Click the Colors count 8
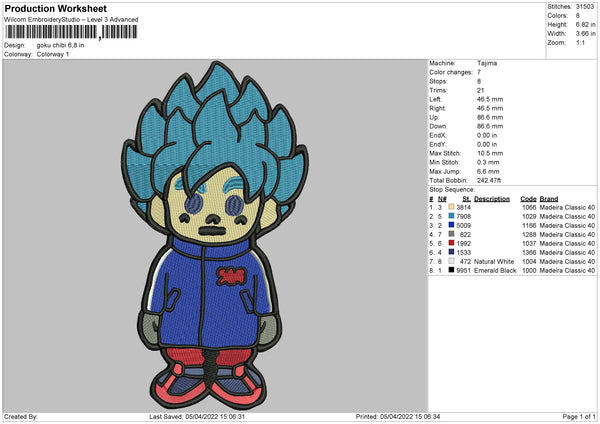The image size is (600, 424). (x=578, y=16)
